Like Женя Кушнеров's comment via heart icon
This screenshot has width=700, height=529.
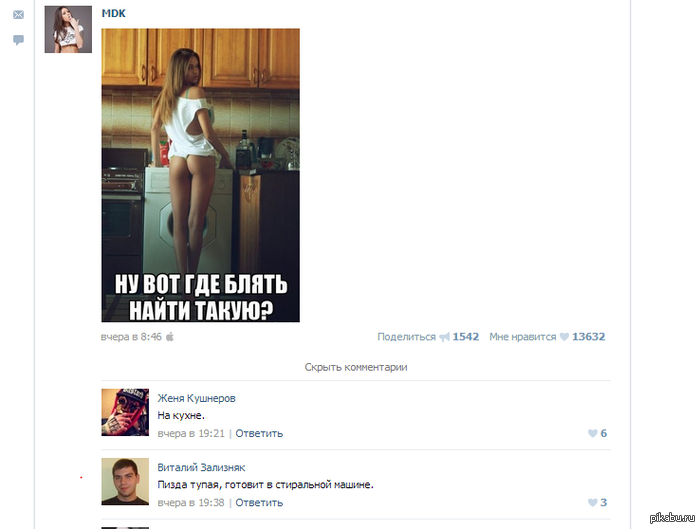click(592, 433)
